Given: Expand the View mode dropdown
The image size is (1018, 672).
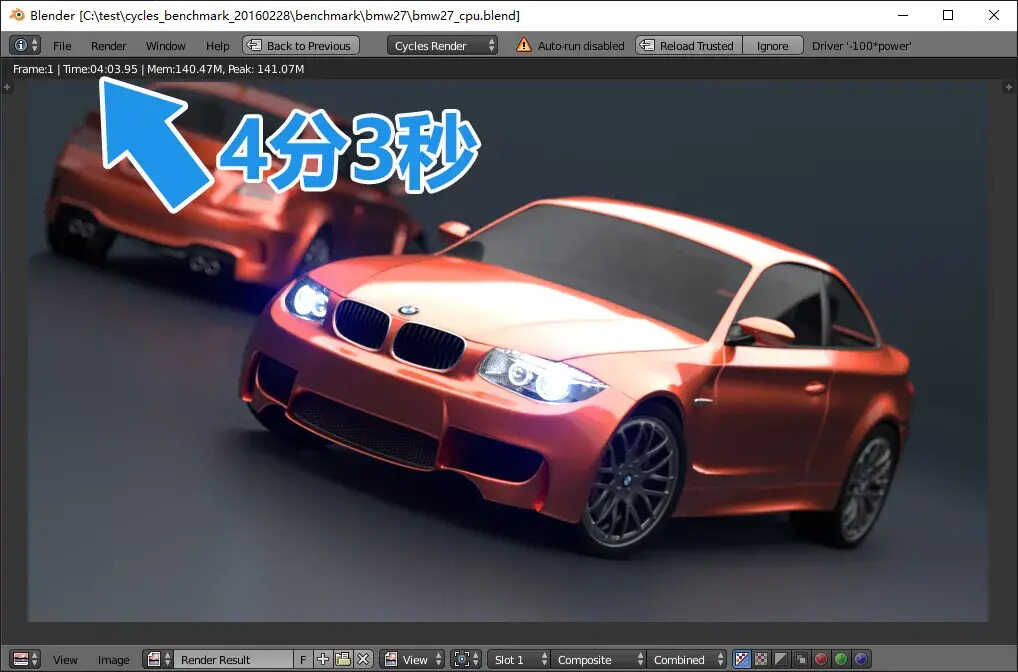Looking at the screenshot, I should pyautogui.click(x=412, y=660).
